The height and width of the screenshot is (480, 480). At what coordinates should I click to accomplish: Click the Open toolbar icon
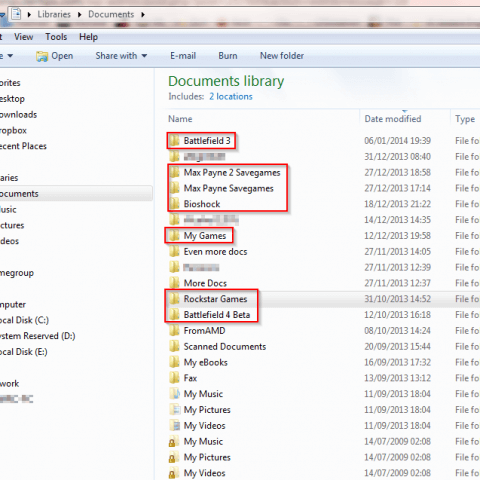[x=42, y=56]
